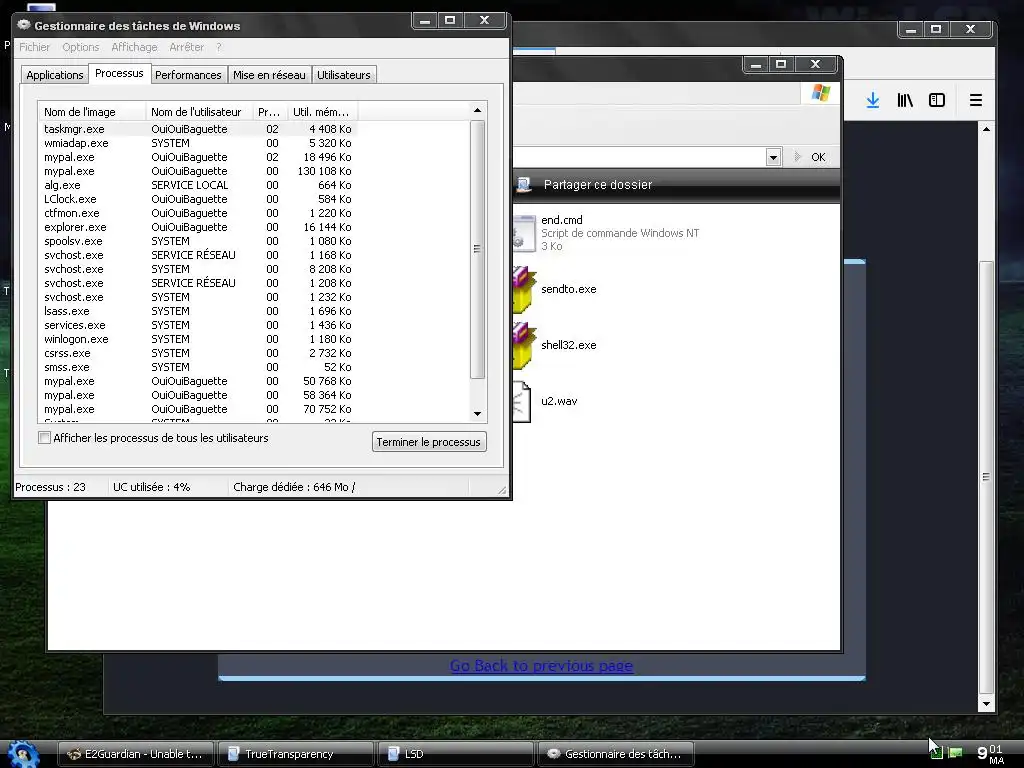Click the Partager ce dossier icon
The width and height of the screenshot is (1024, 768).
point(523,185)
